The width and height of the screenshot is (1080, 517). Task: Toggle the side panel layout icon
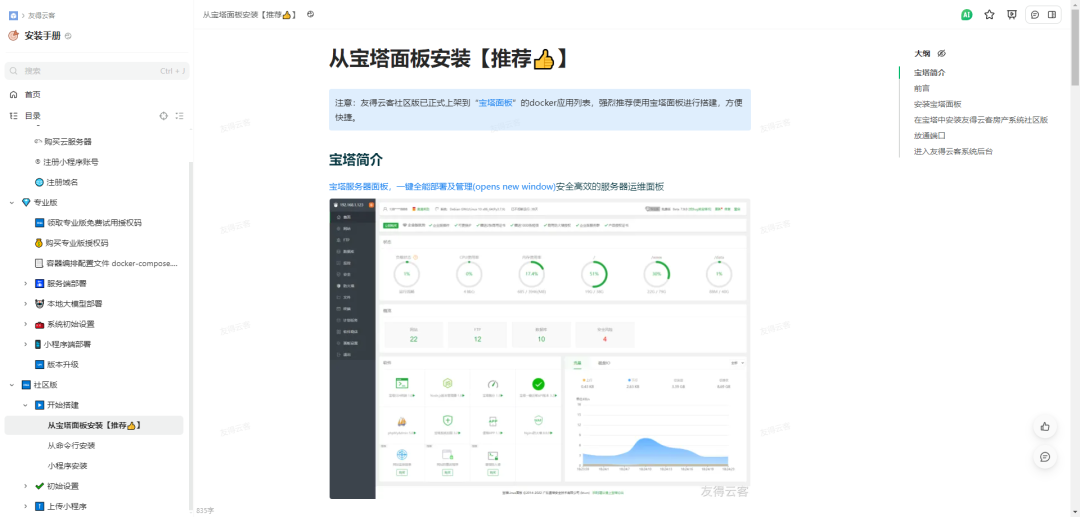1052,14
